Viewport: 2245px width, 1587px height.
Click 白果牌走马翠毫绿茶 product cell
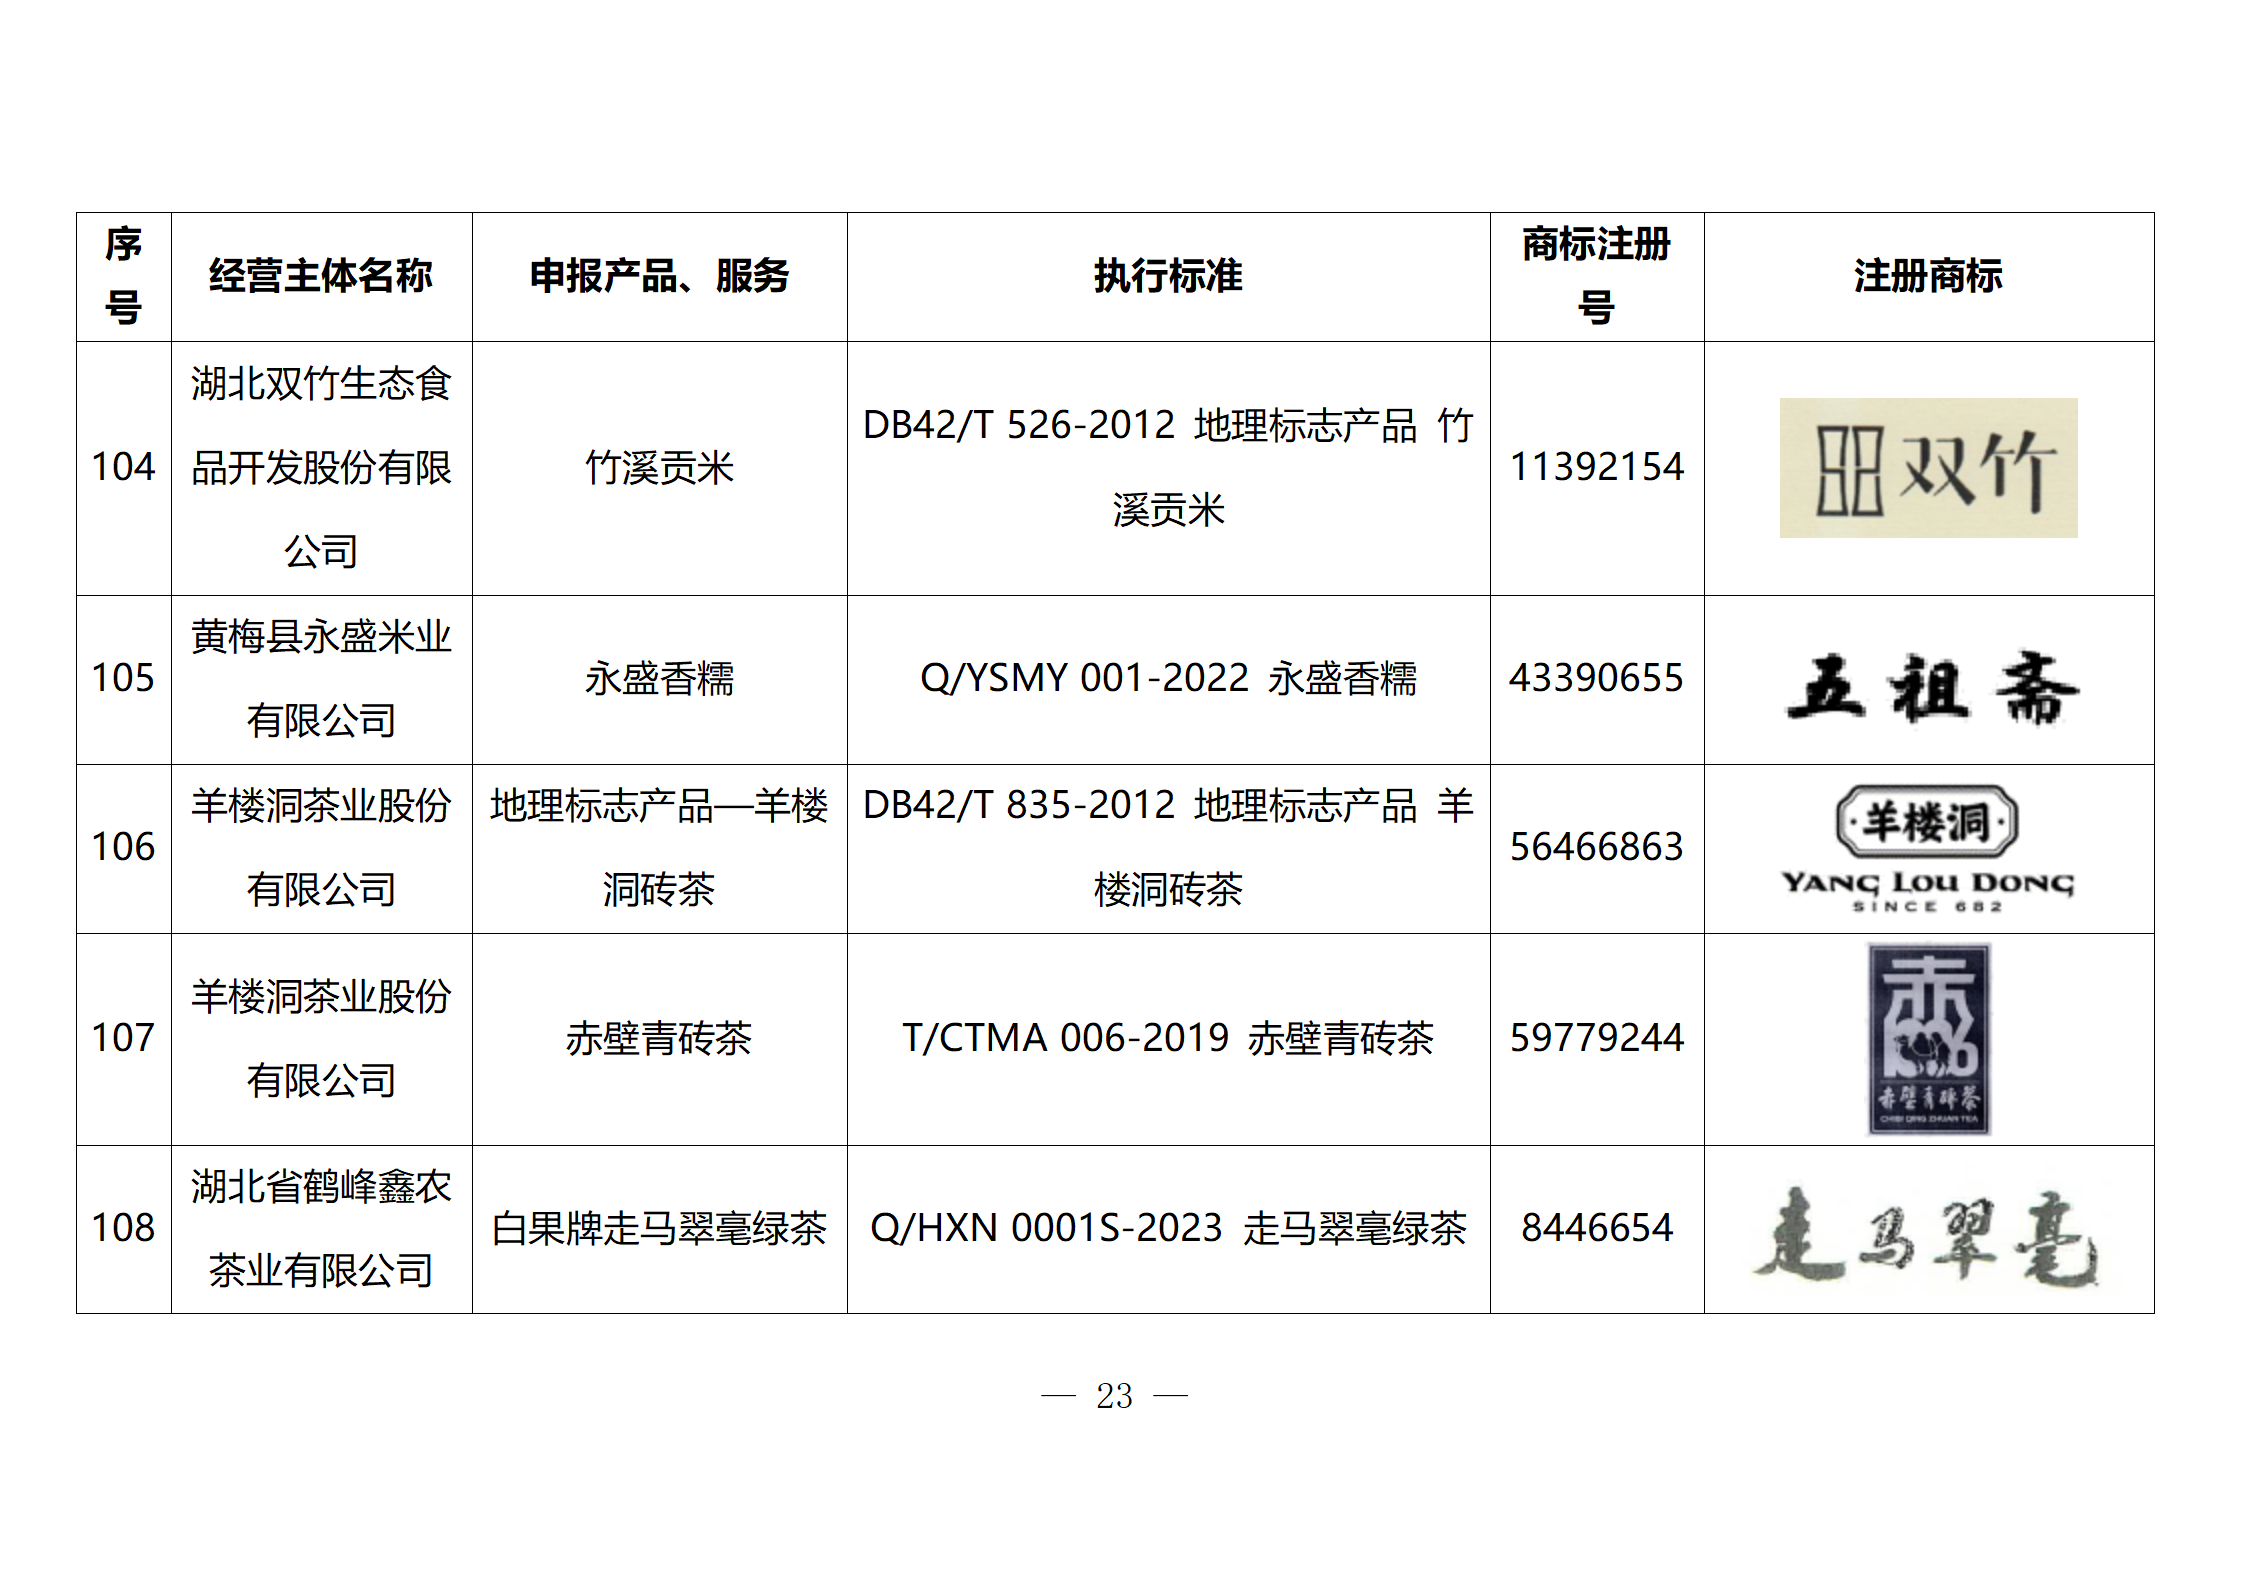(659, 1229)
